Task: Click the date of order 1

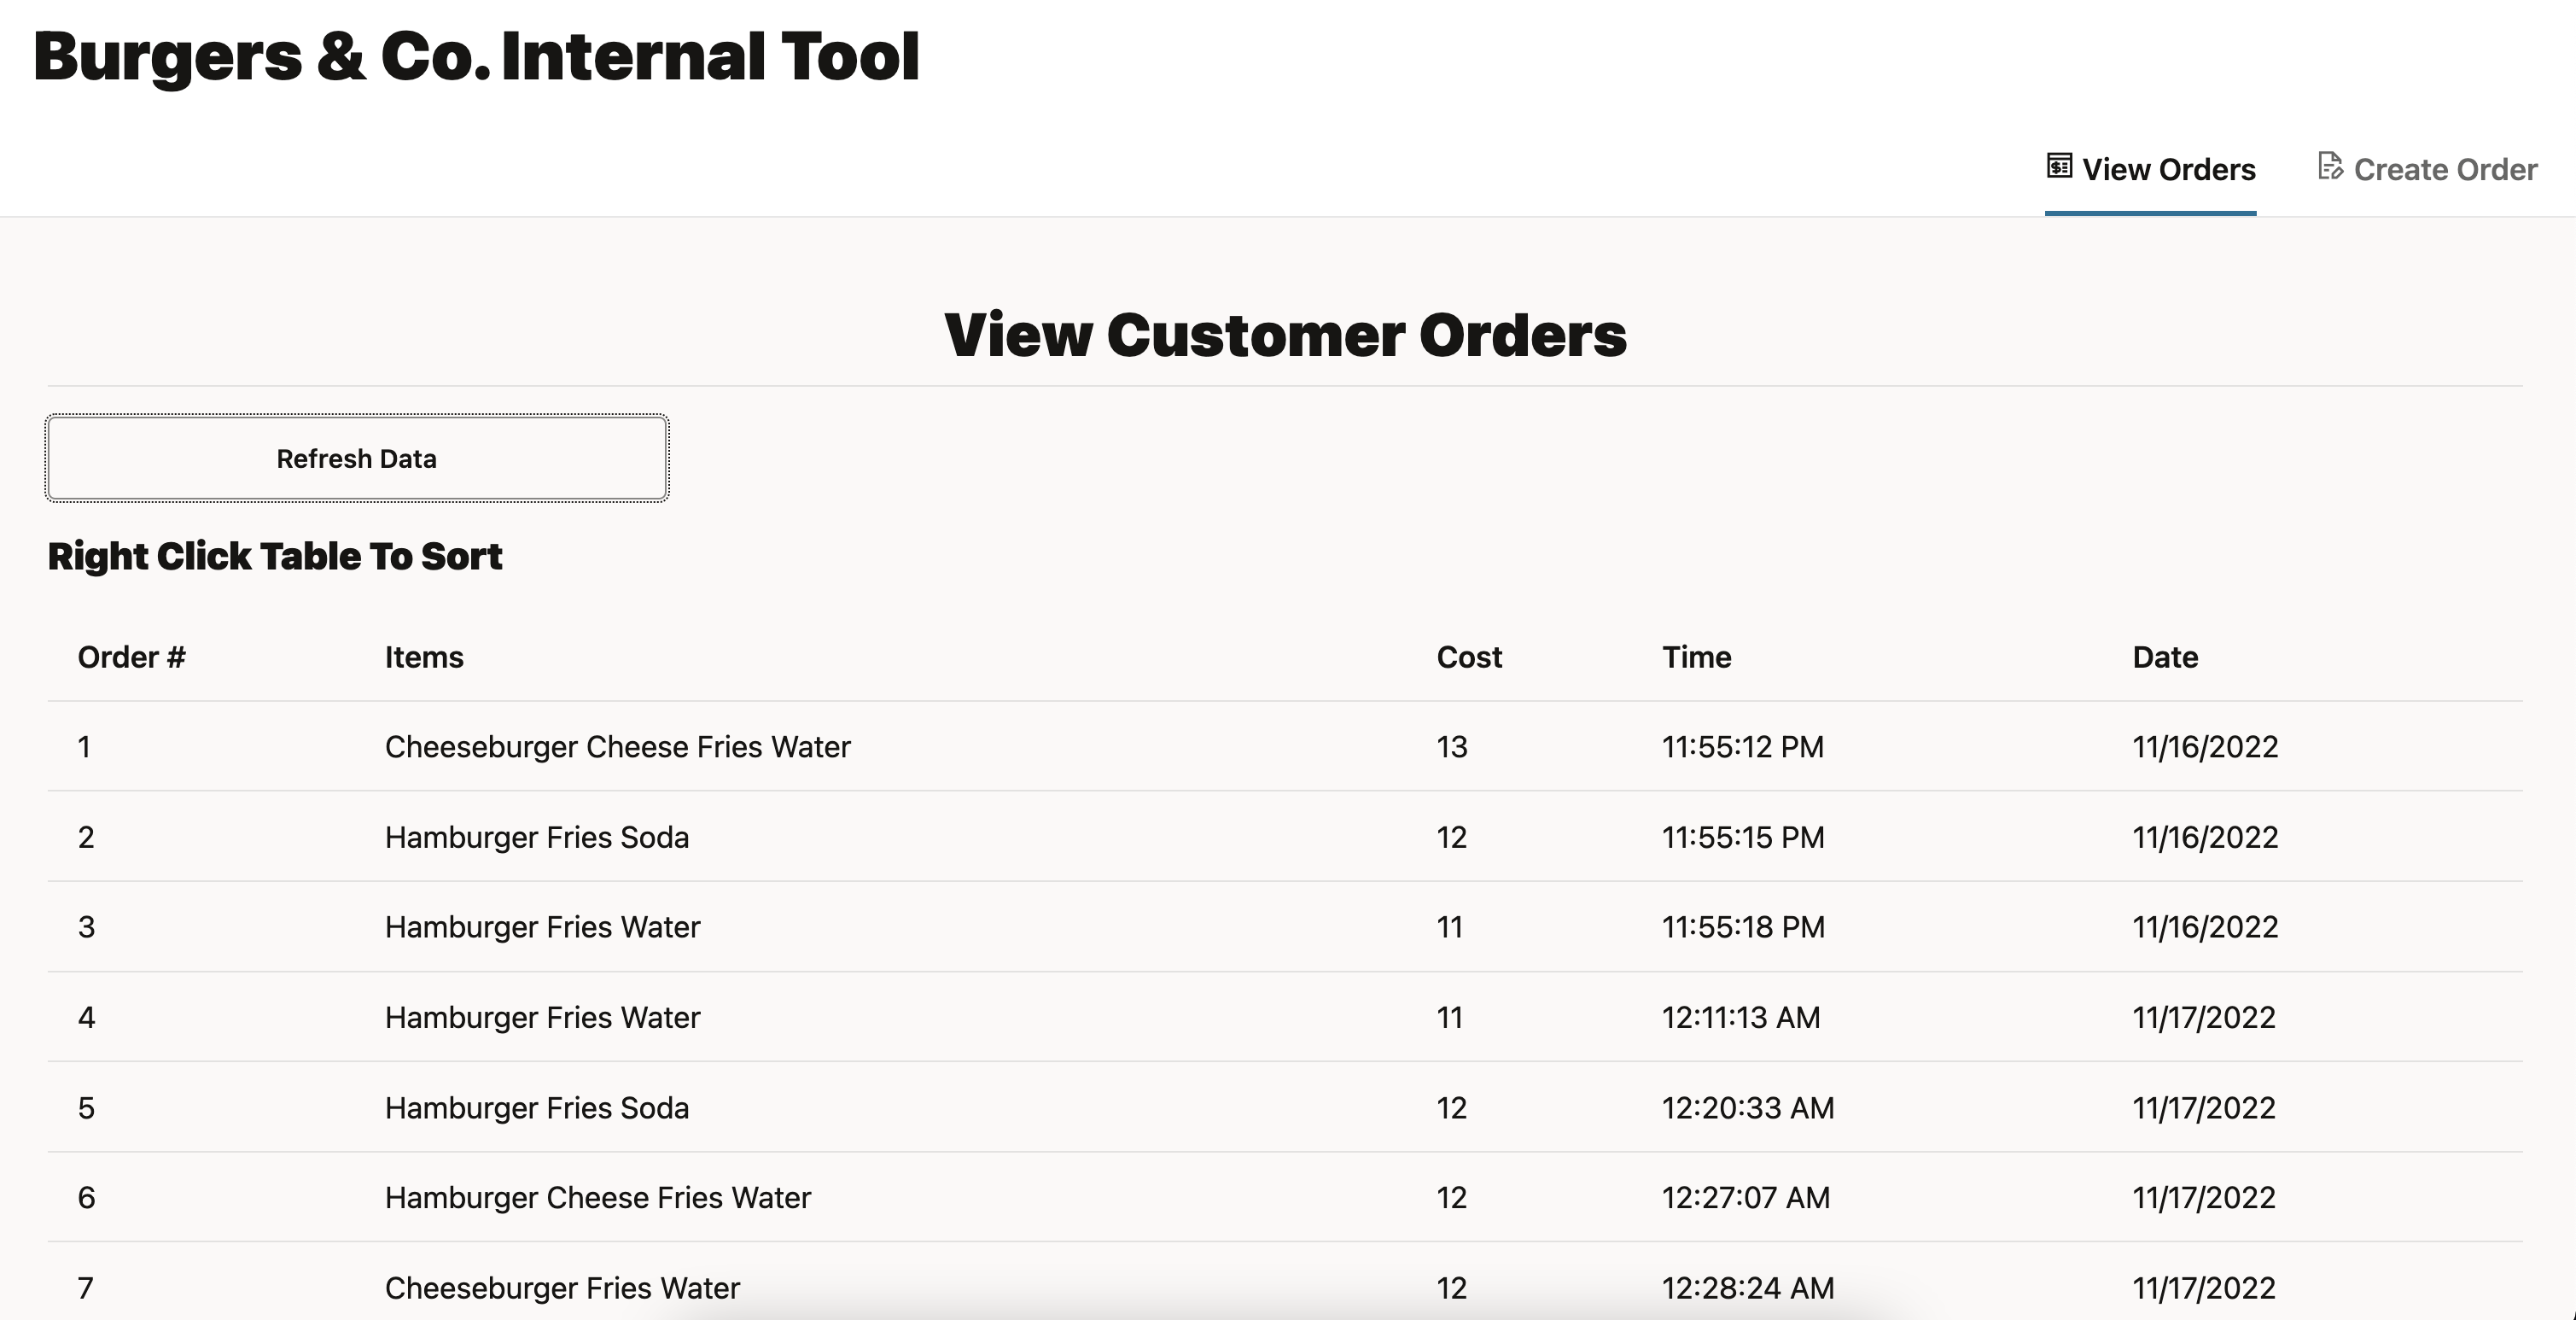Action: (2205, 747)
